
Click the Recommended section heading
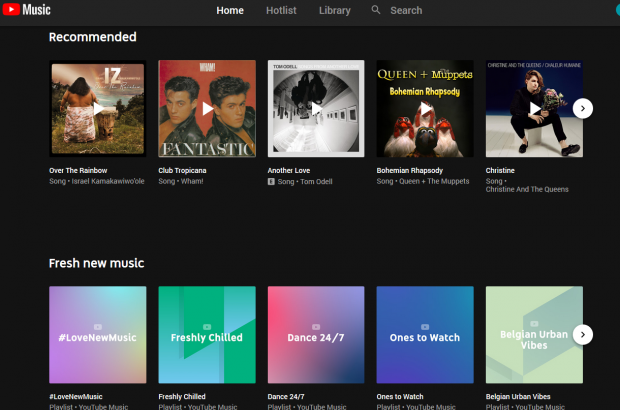pos(93,37)
